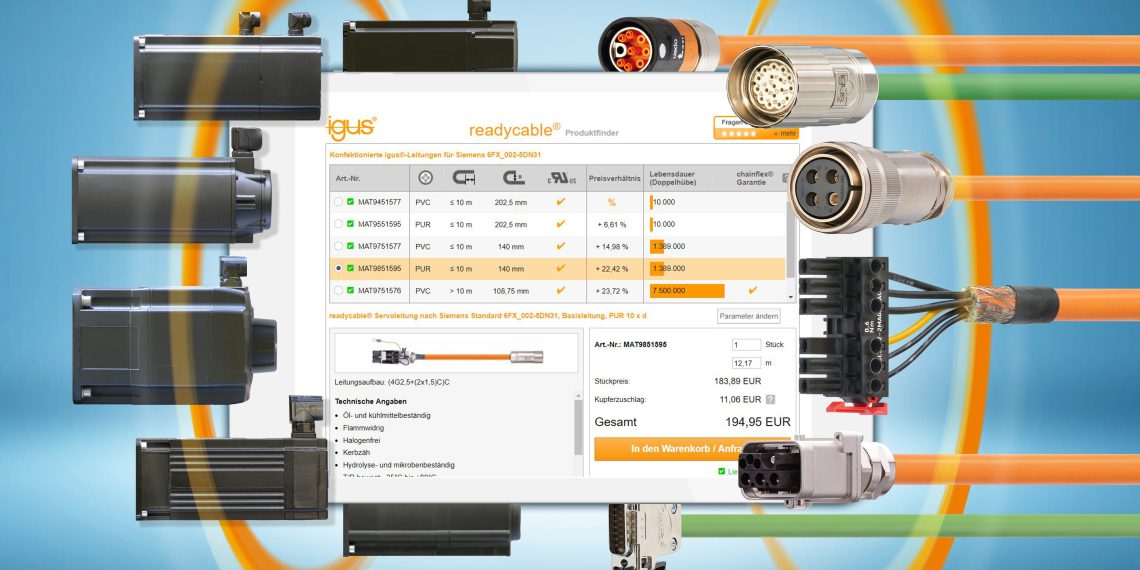The width and height of the screenshot is (1140, 570).
Task: Click the chainflex Garantie column header
Action: [755, 178]
